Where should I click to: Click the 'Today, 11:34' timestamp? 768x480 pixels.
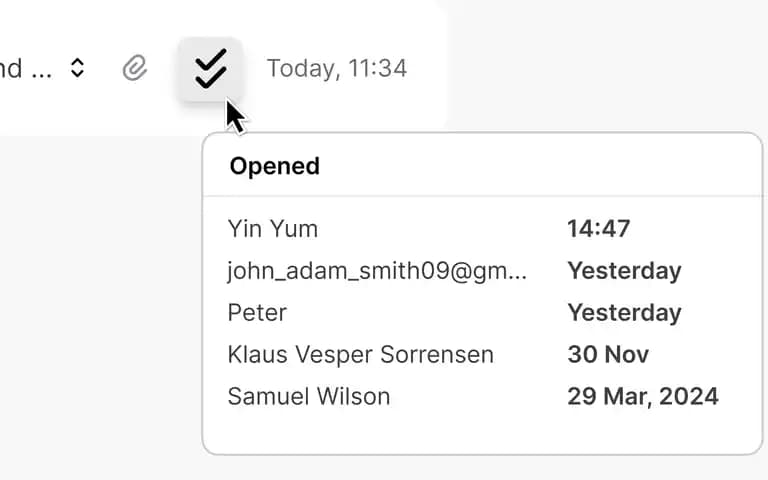pos(336,68)
